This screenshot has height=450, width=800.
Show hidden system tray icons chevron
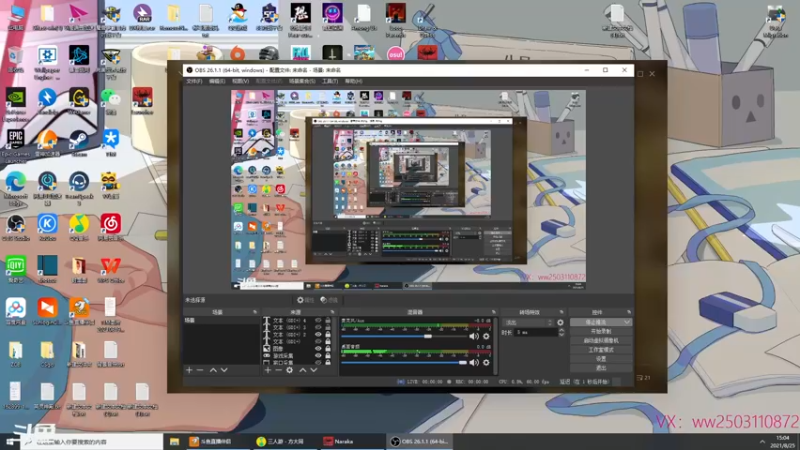(762, 442)
